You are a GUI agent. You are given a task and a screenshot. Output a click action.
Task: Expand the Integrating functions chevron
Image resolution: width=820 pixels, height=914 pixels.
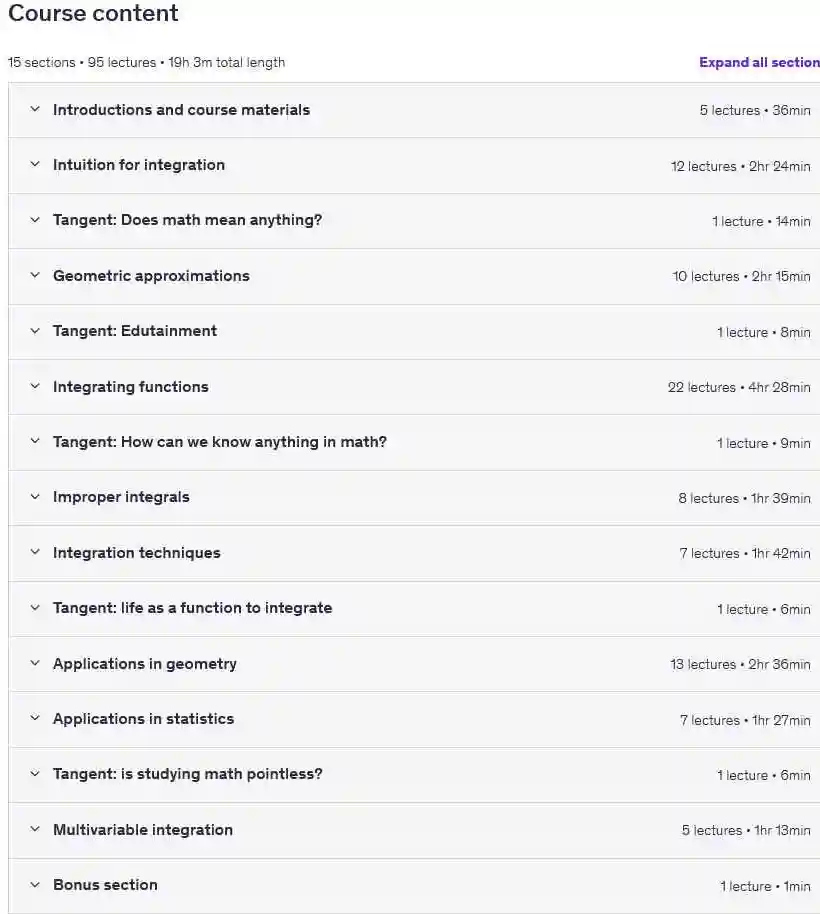35,386
